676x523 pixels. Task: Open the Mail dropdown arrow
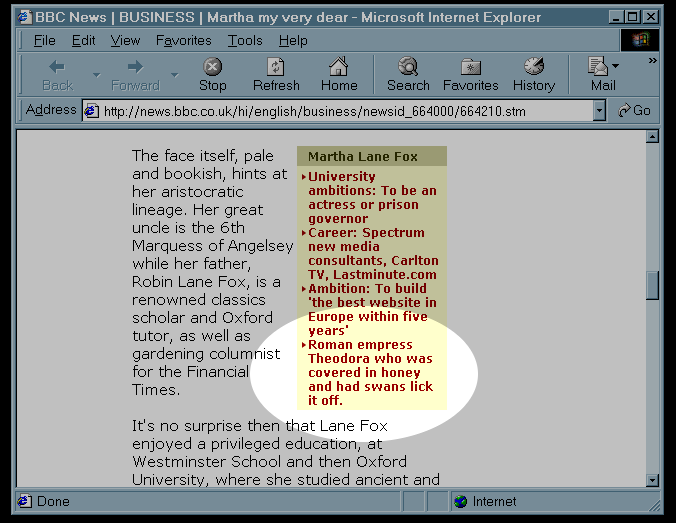tap(615, 66)
